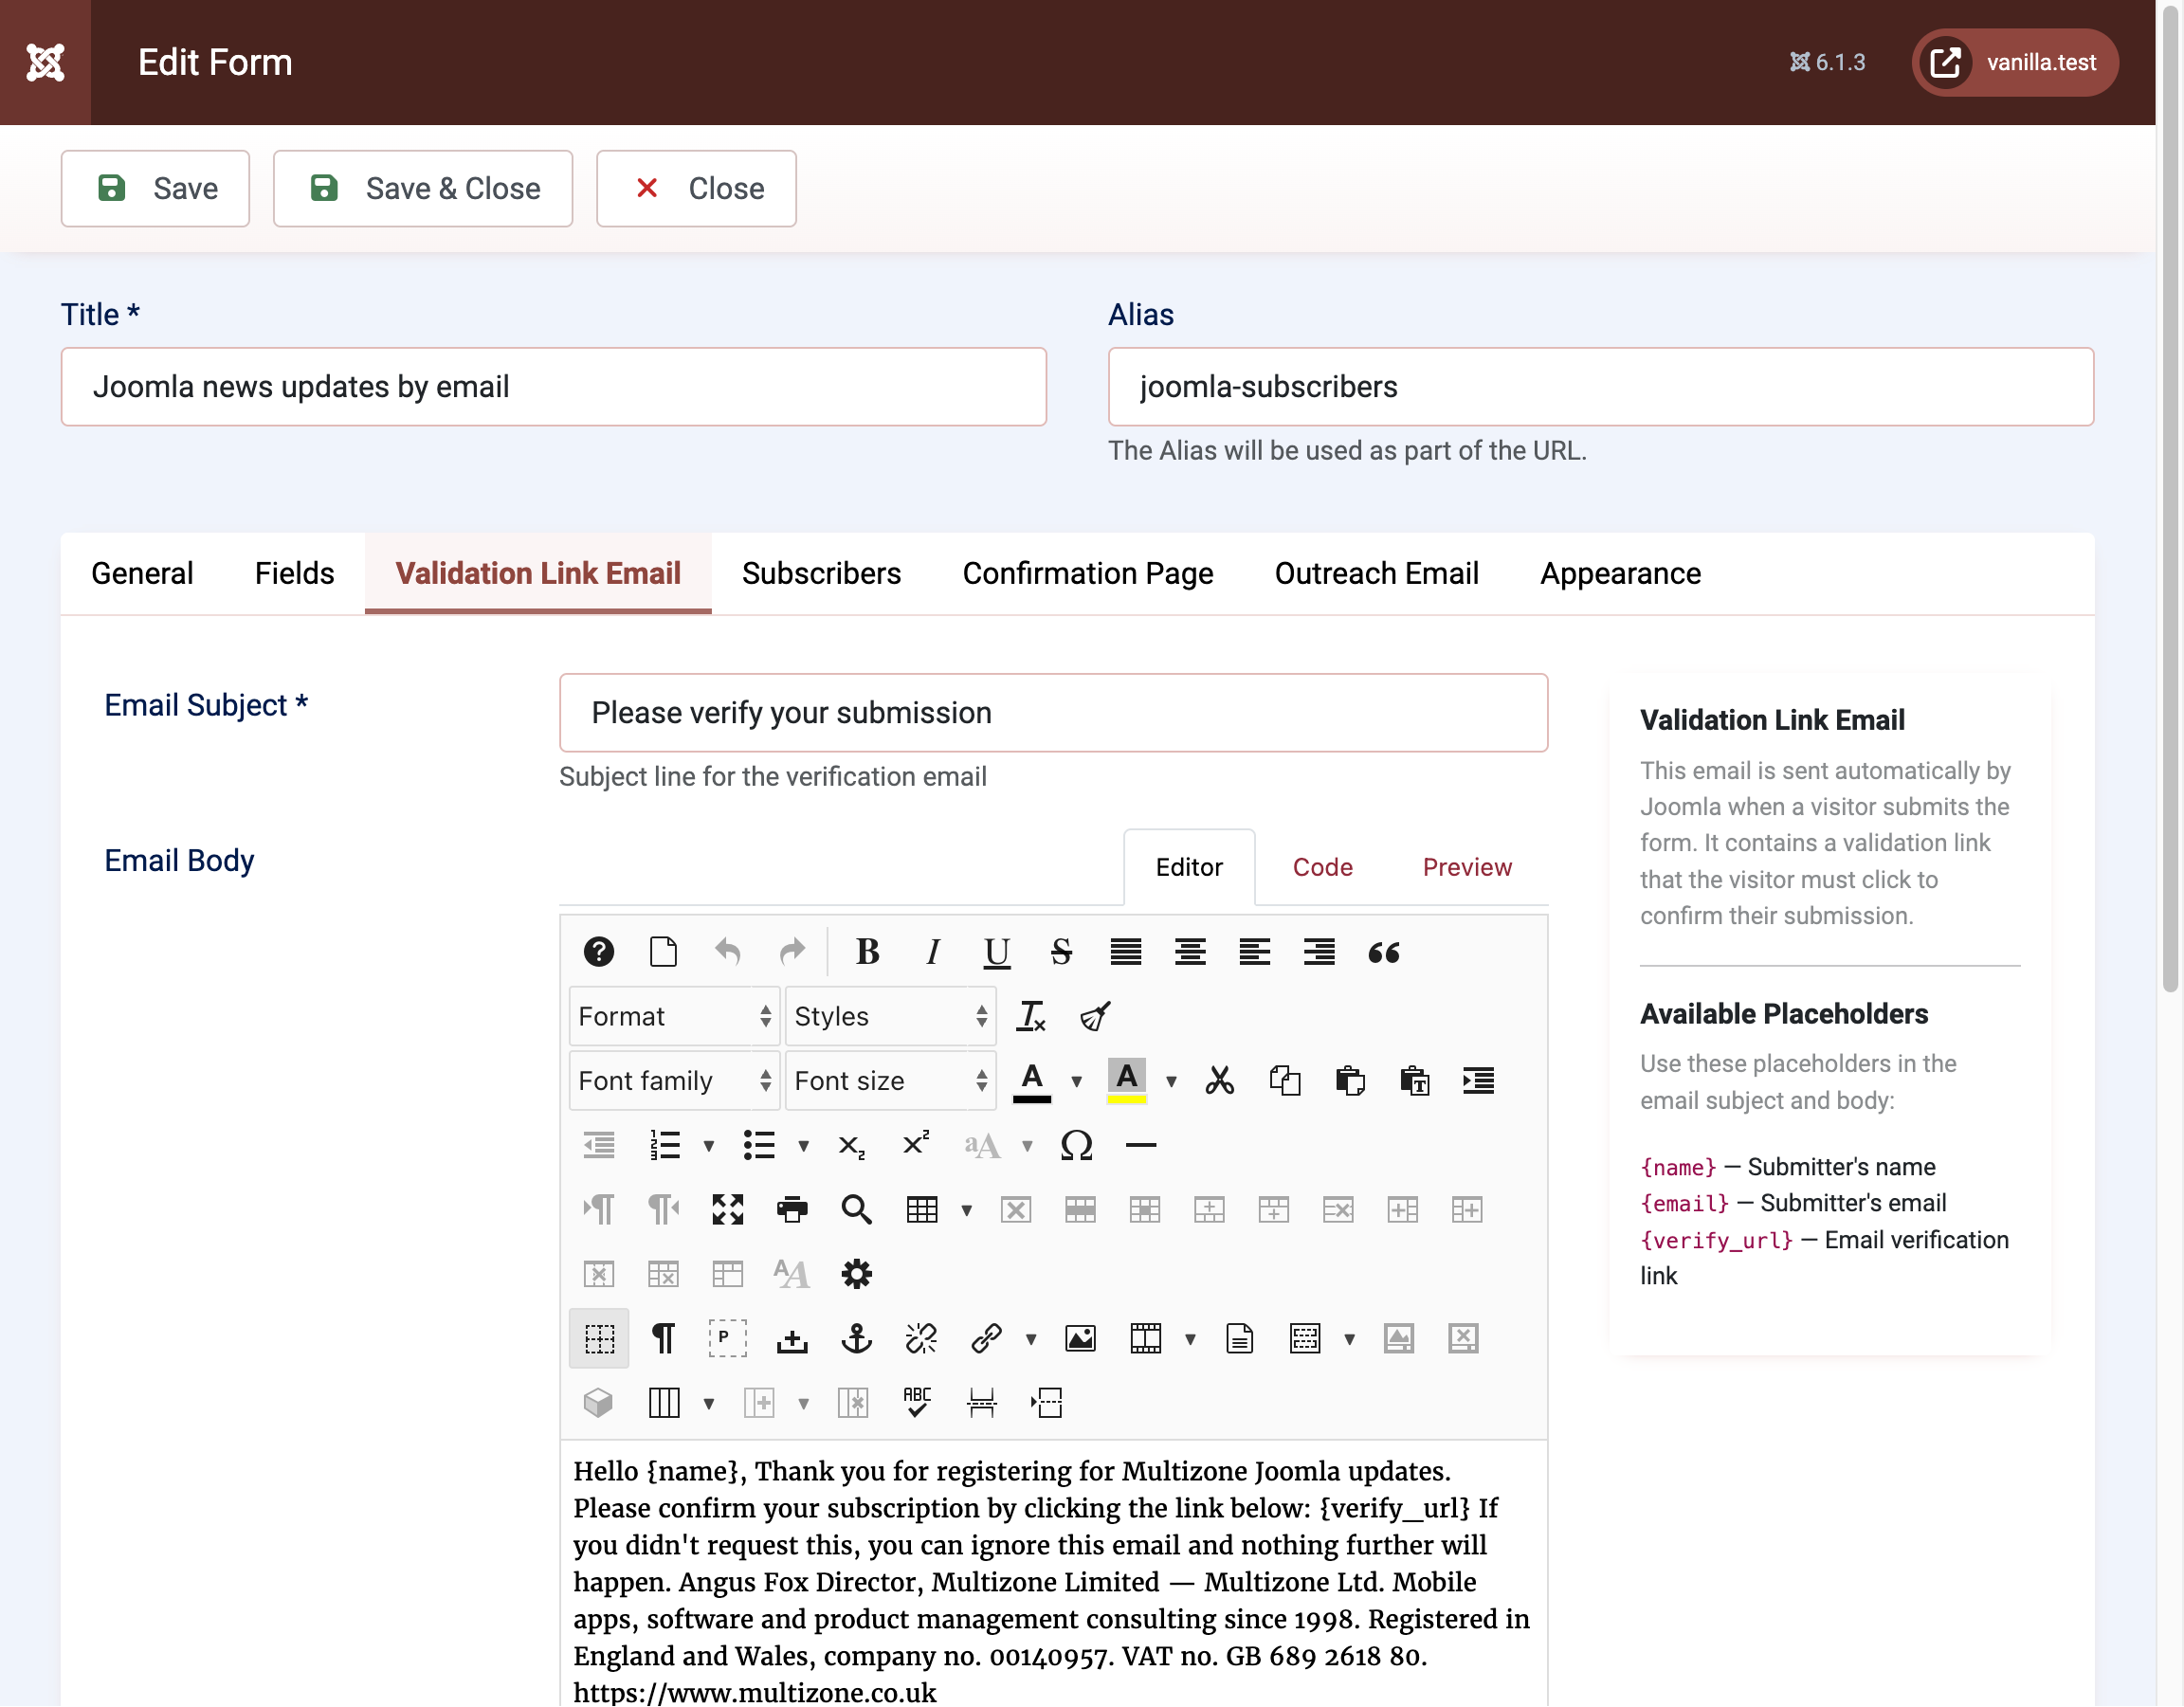The image size is (2184, 1707).
Task: Click Save & Close button
Action: pyautogui.click(x=423, y=188)
